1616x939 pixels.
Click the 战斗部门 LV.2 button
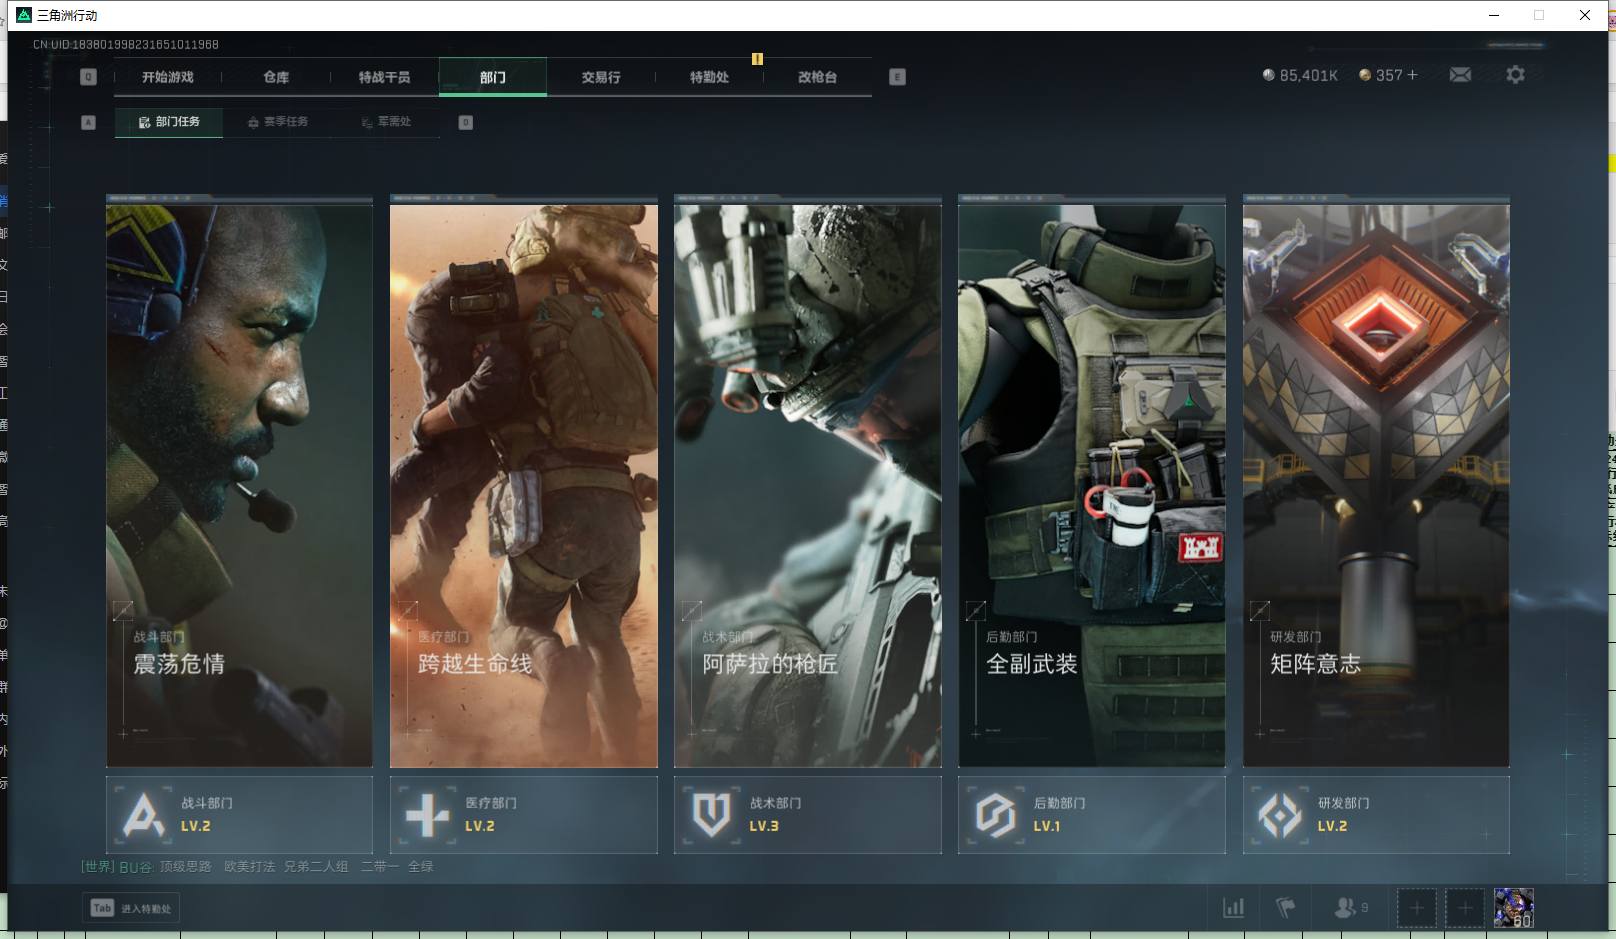pyautogui.click(x=239, y=815)
